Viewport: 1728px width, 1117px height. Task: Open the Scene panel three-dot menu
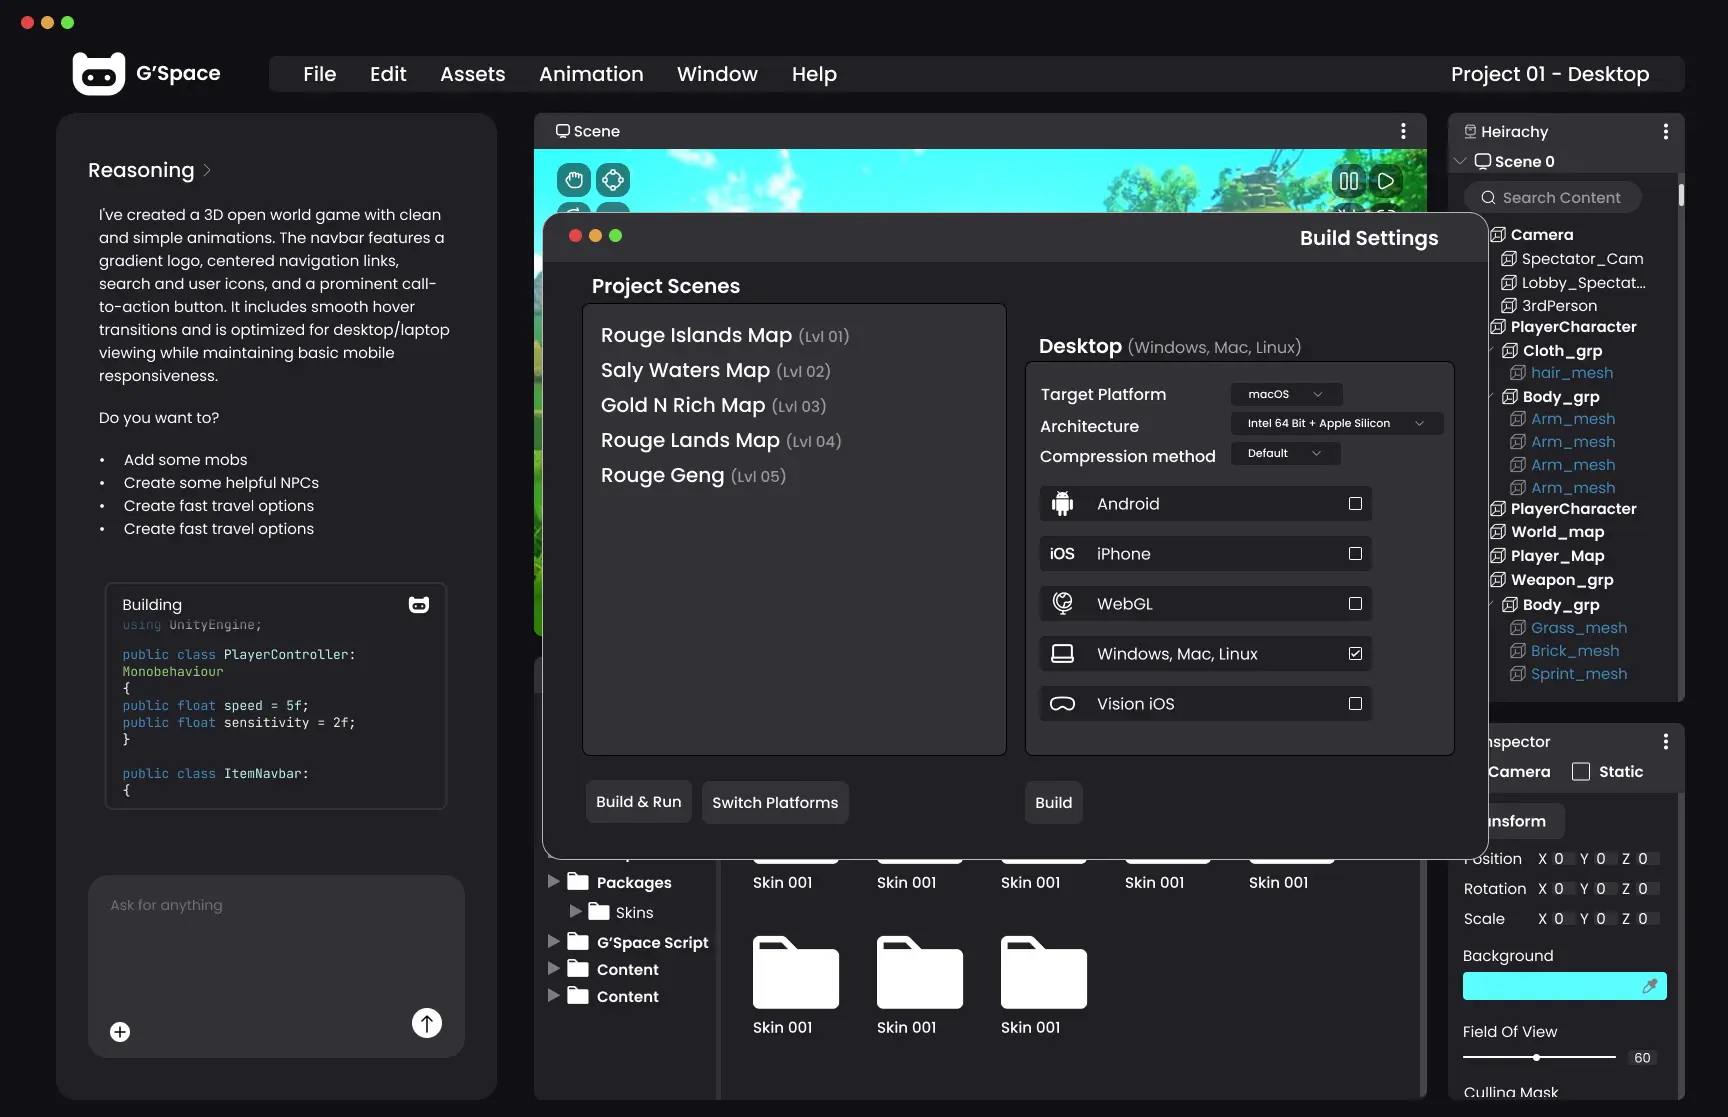tap(1403, 131)
